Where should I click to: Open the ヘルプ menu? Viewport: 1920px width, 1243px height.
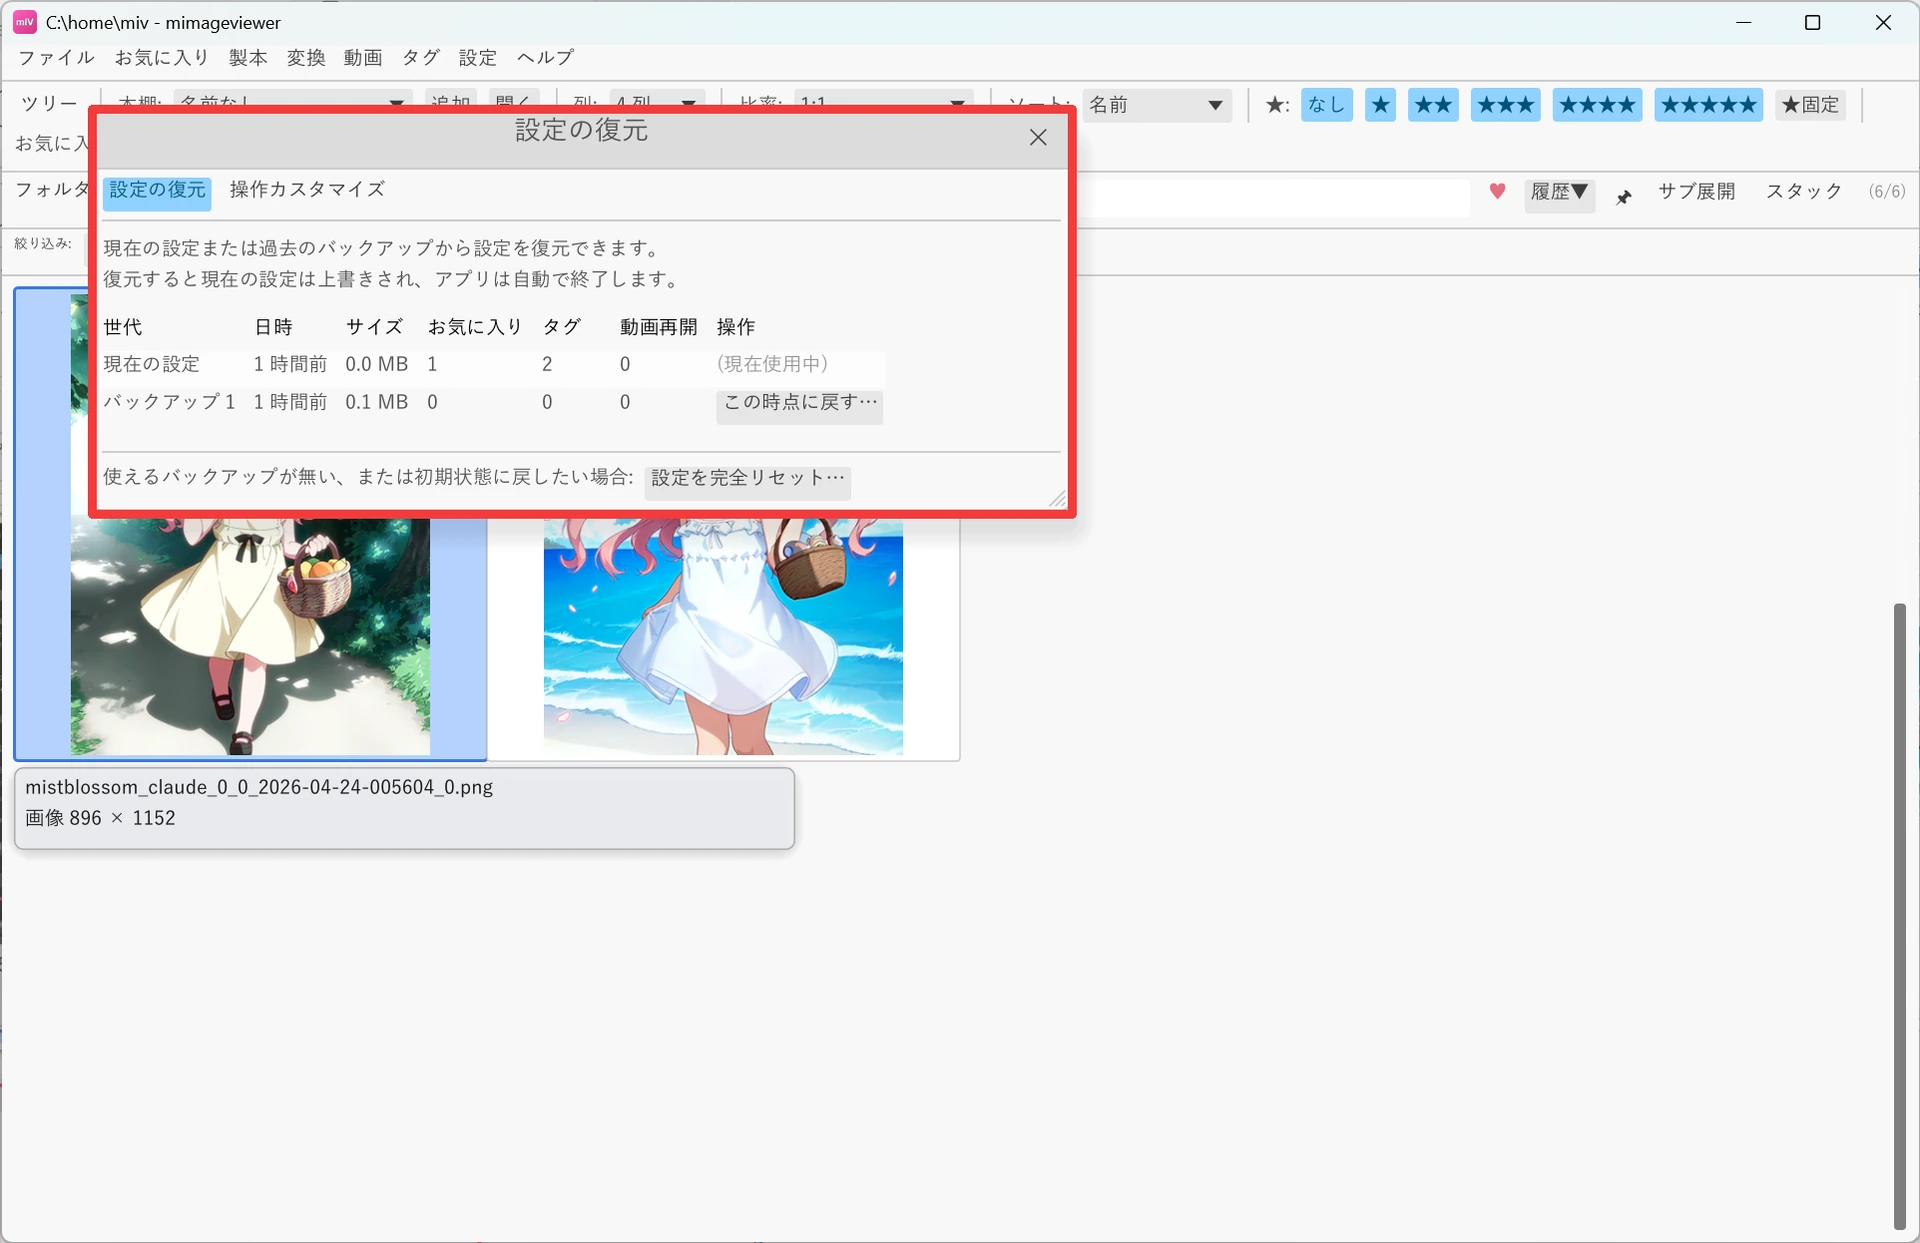point(545,58)
